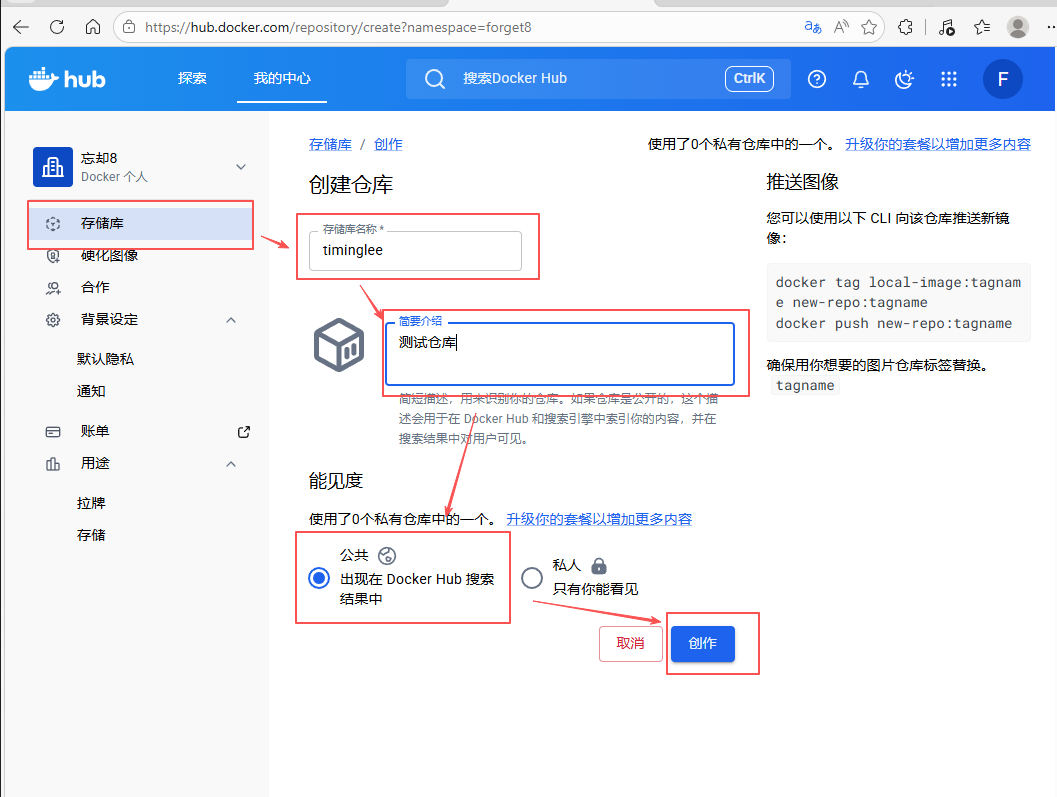Open browser profile avatar icon
Image resolution: width=1057 pixels, height=797 pixels.
click(1017, 27)
